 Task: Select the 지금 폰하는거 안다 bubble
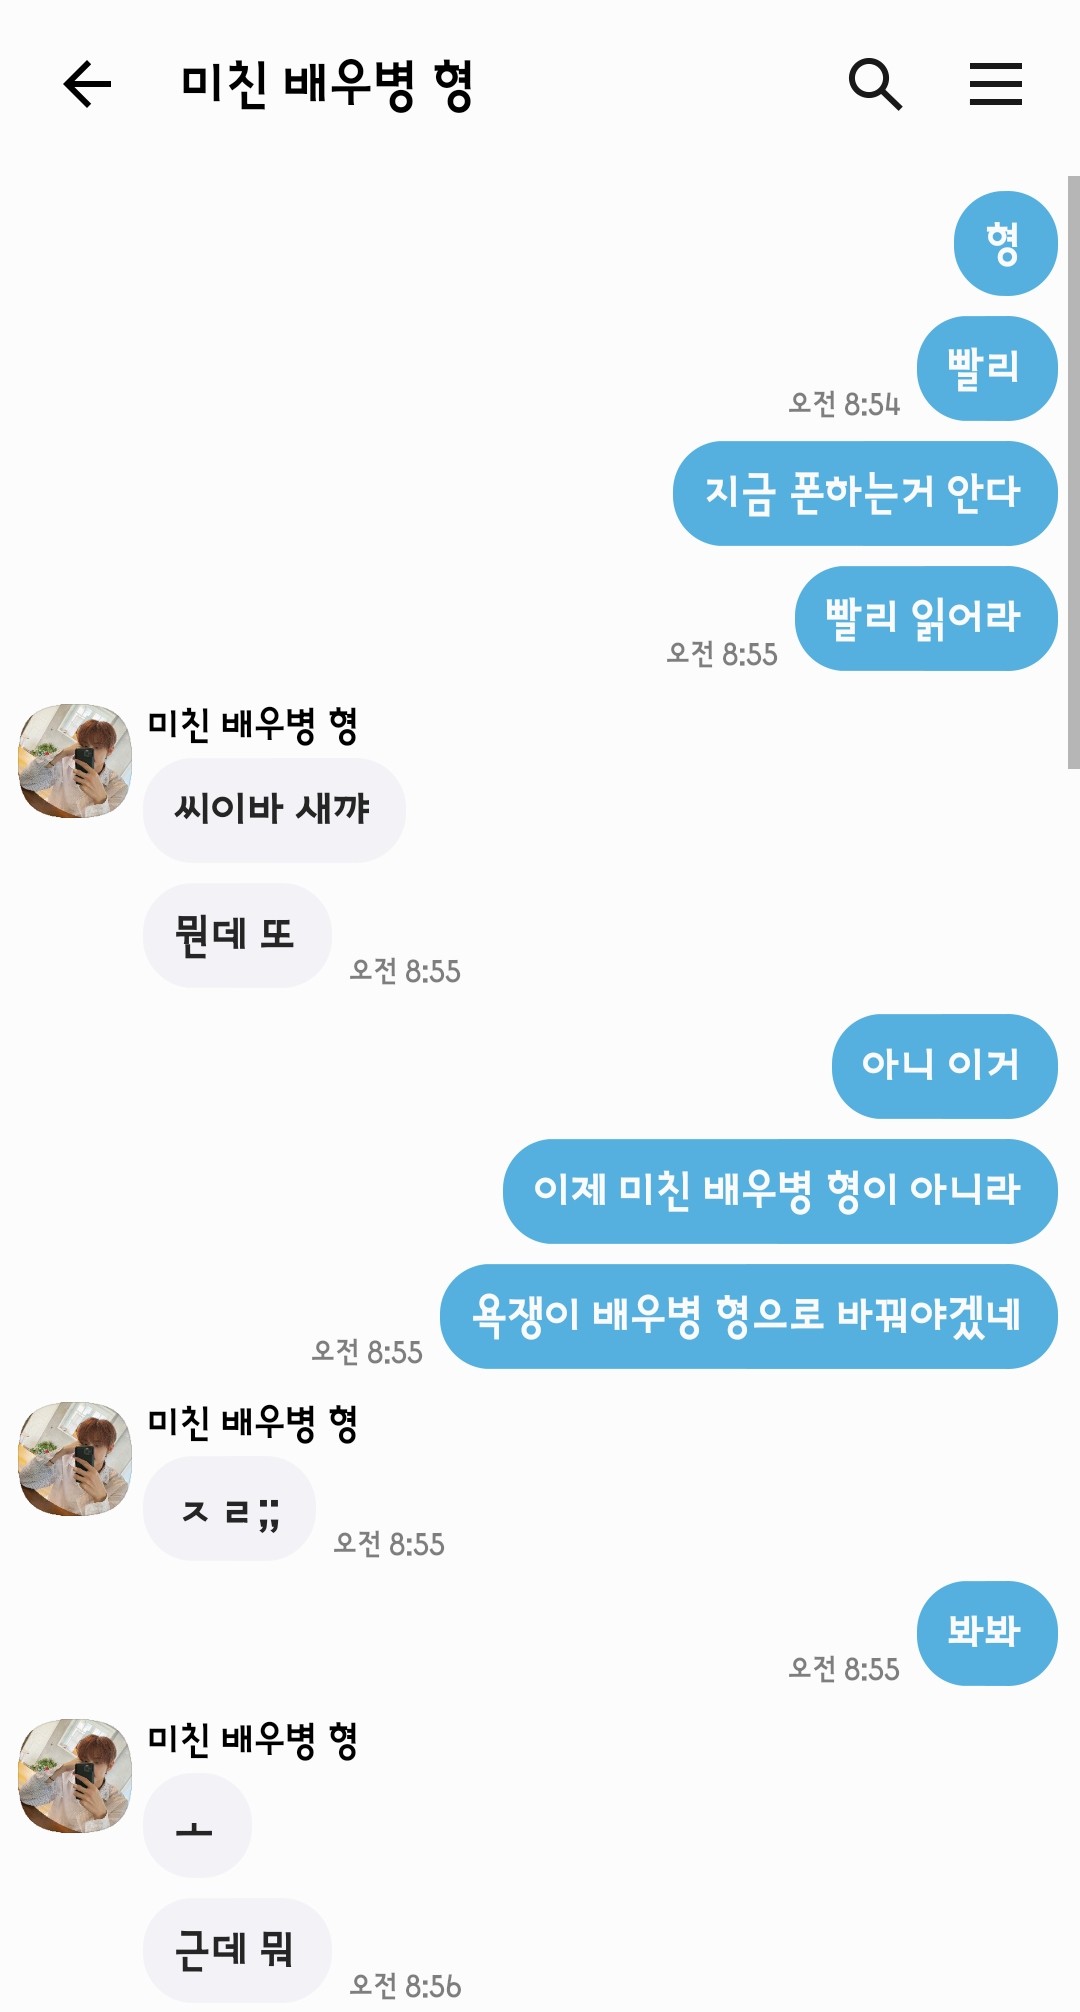coord(865,493)
